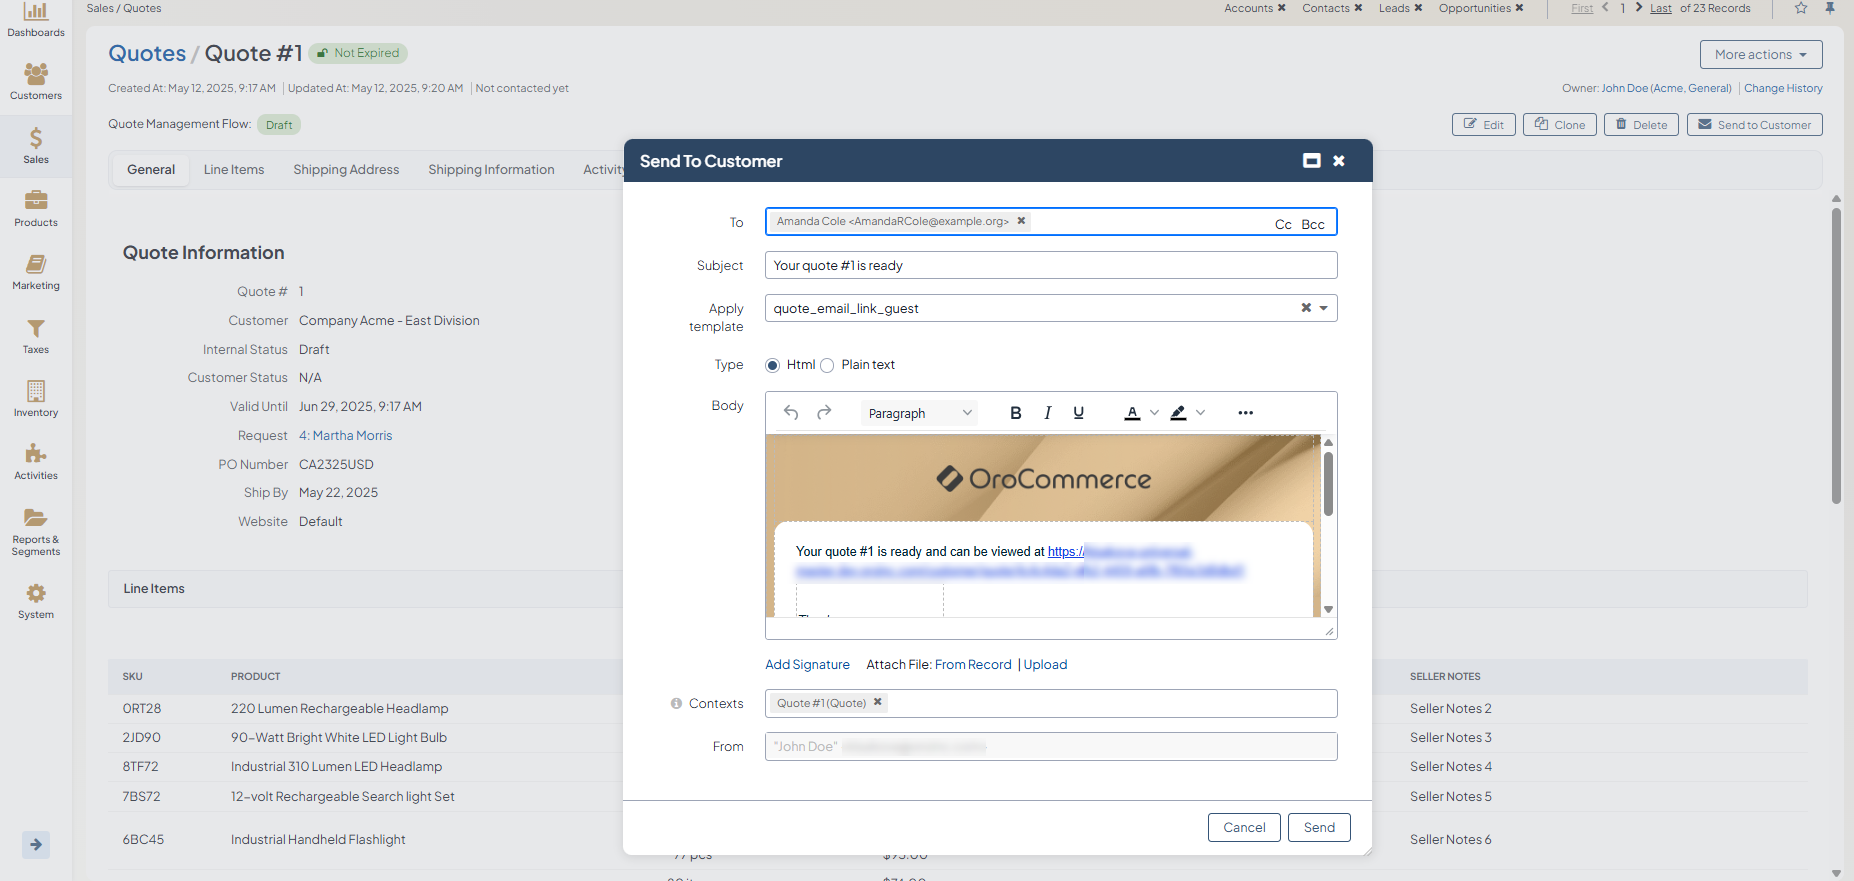Show more editor toolbar options
This screenshot has height=881, width=1854.
(x=1245, y=413)
